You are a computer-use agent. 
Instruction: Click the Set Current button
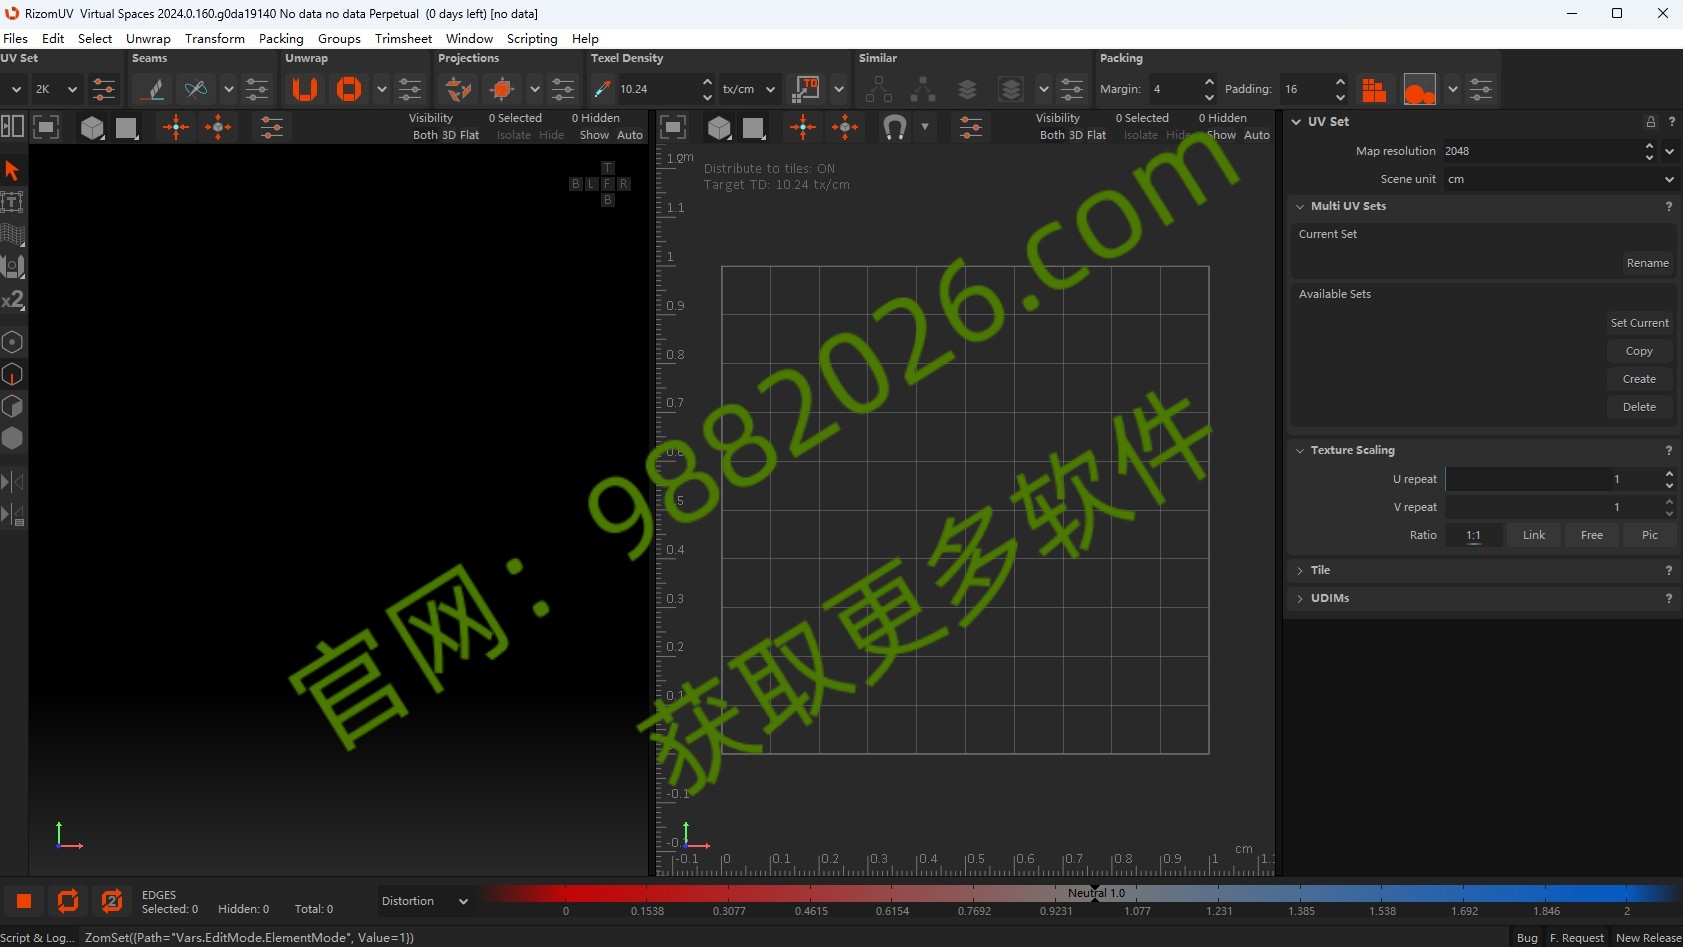1639,323
